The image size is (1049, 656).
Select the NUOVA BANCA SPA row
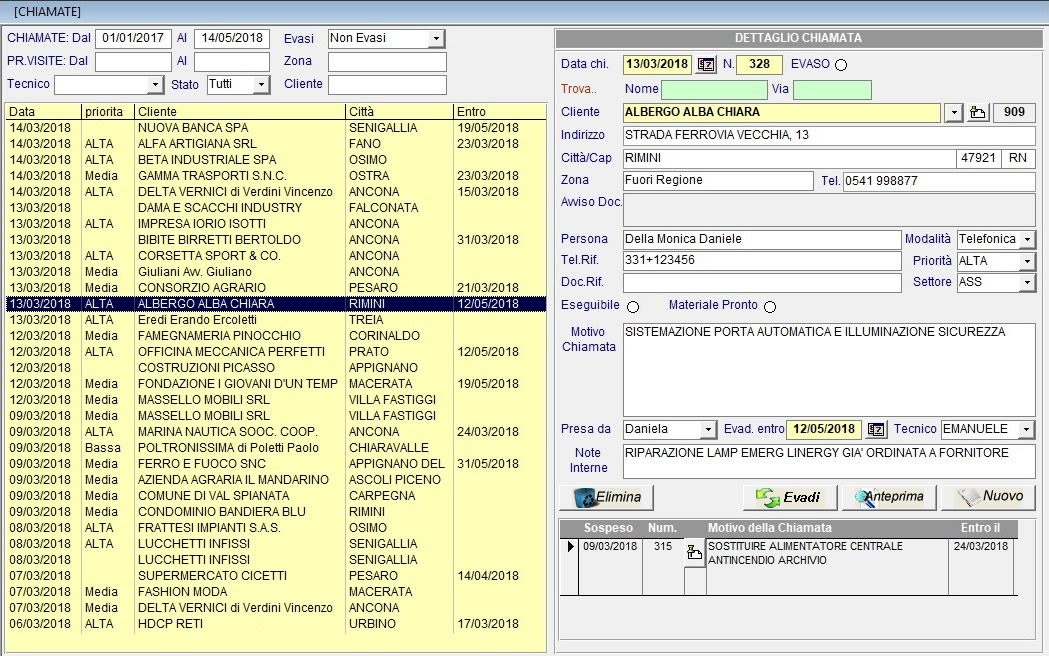click(276, 128)
